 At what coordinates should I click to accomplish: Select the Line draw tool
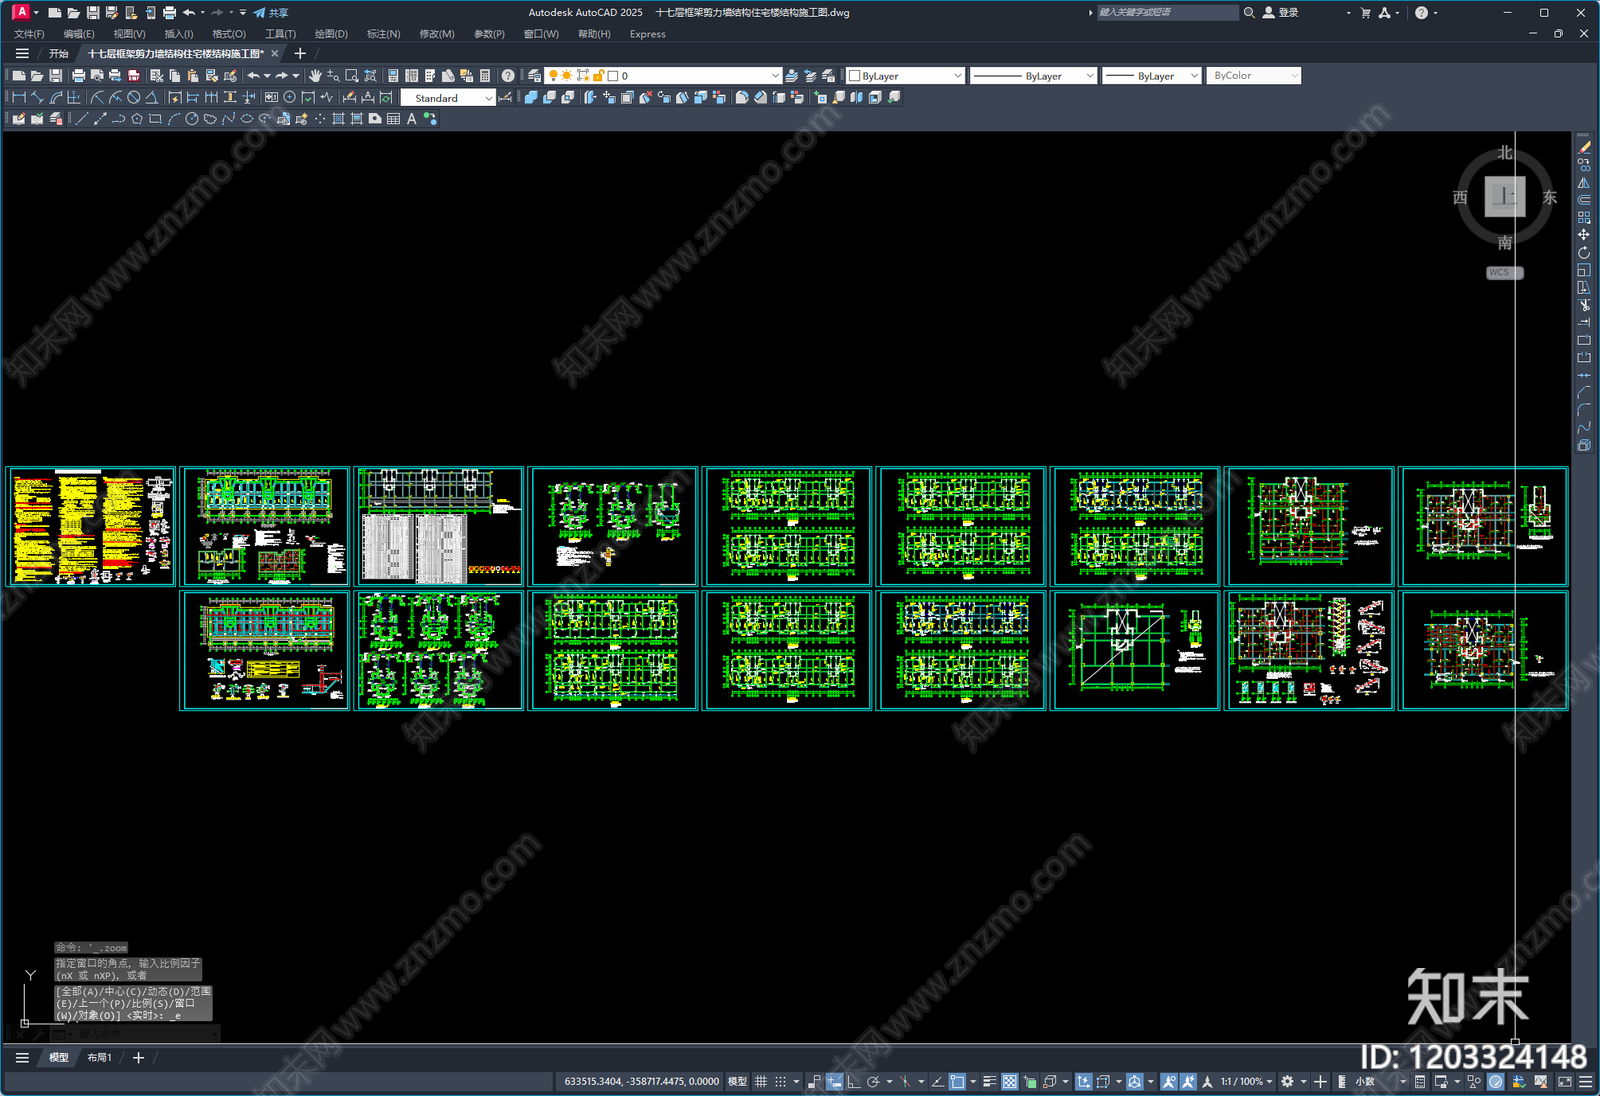tap(82, 119)
